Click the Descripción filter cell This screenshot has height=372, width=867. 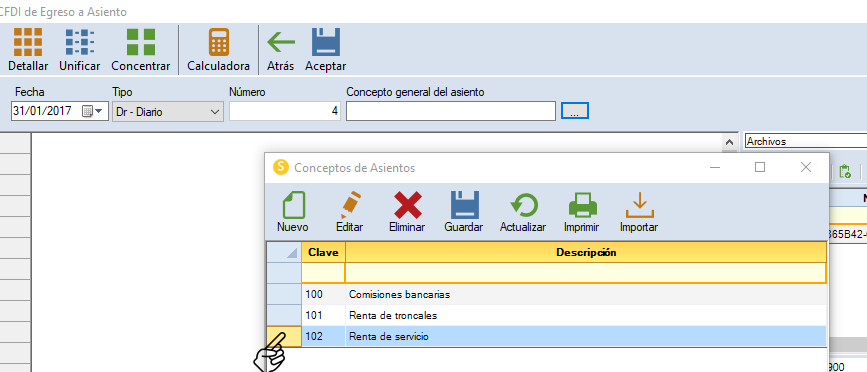[586, 273]
